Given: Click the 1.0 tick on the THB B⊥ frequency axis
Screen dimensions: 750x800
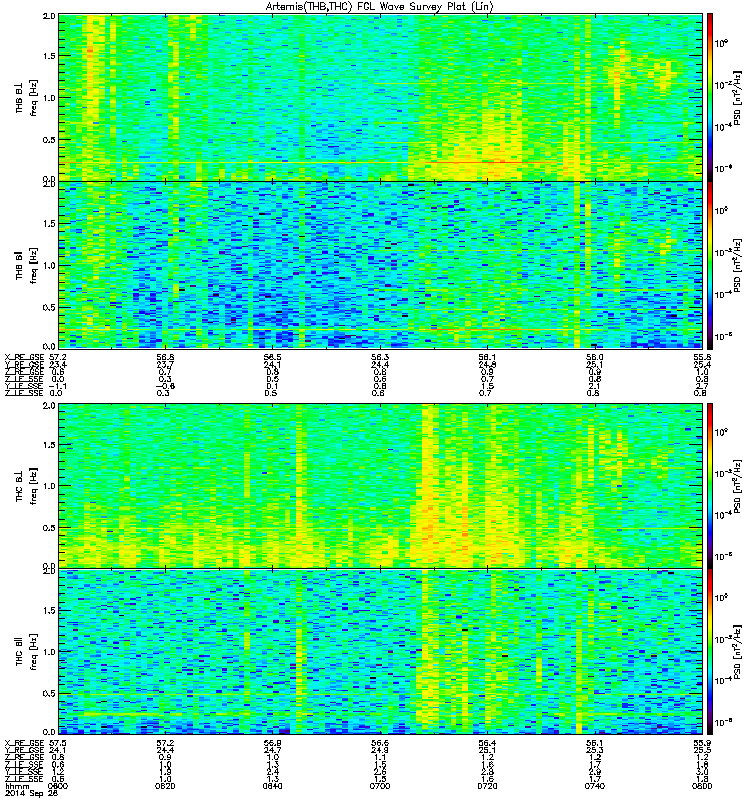Looking at the screenshot, I should point(49,98).
